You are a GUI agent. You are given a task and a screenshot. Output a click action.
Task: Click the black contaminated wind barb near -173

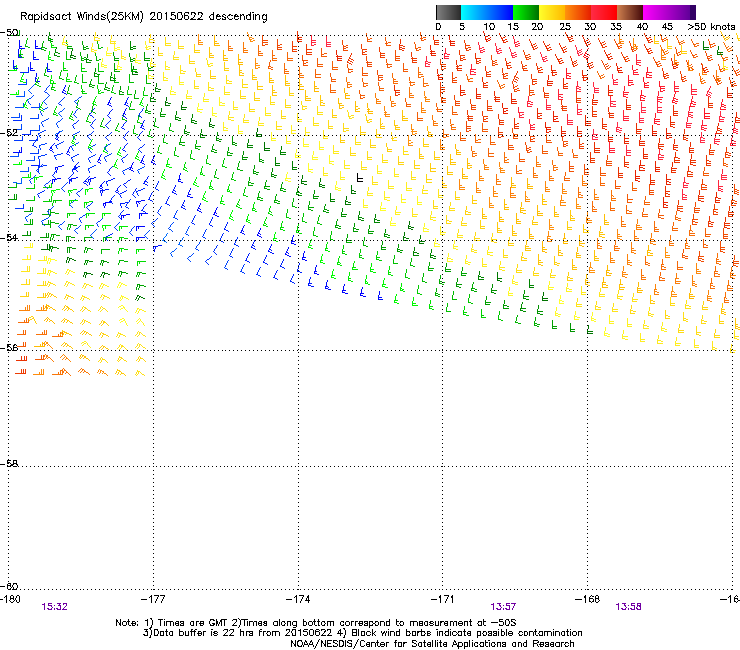click(360, 177)
